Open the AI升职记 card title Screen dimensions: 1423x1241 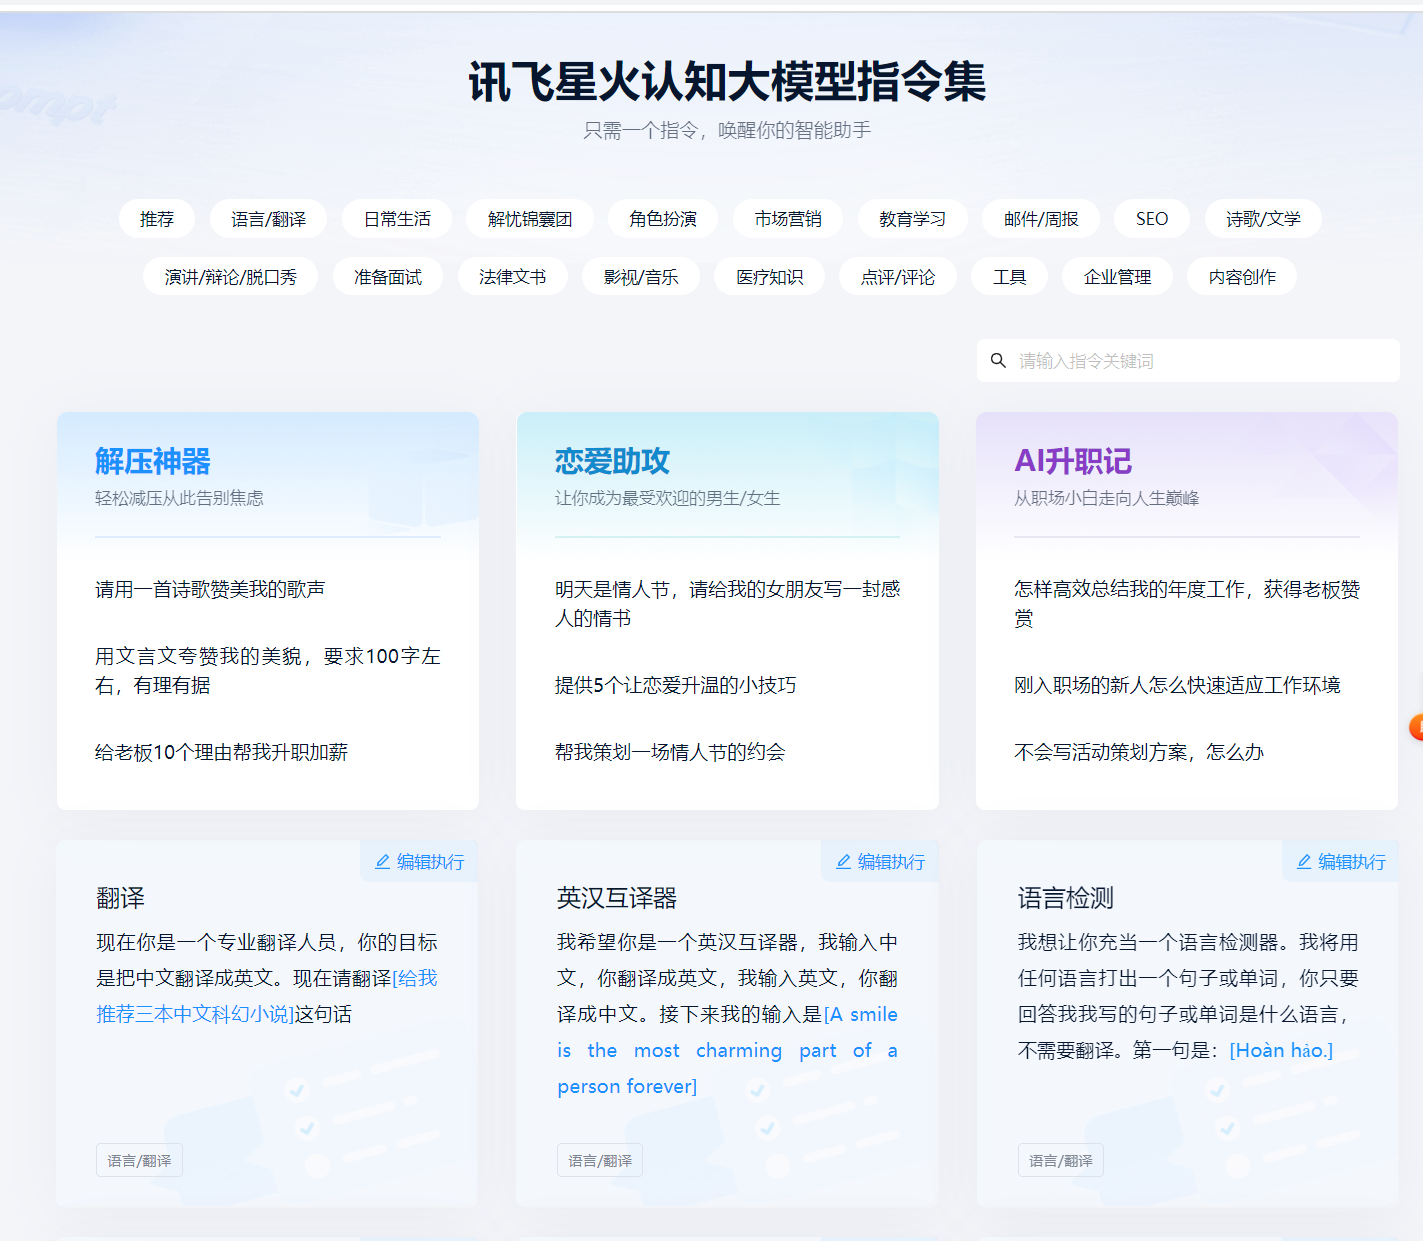(x=1073, y=461)
